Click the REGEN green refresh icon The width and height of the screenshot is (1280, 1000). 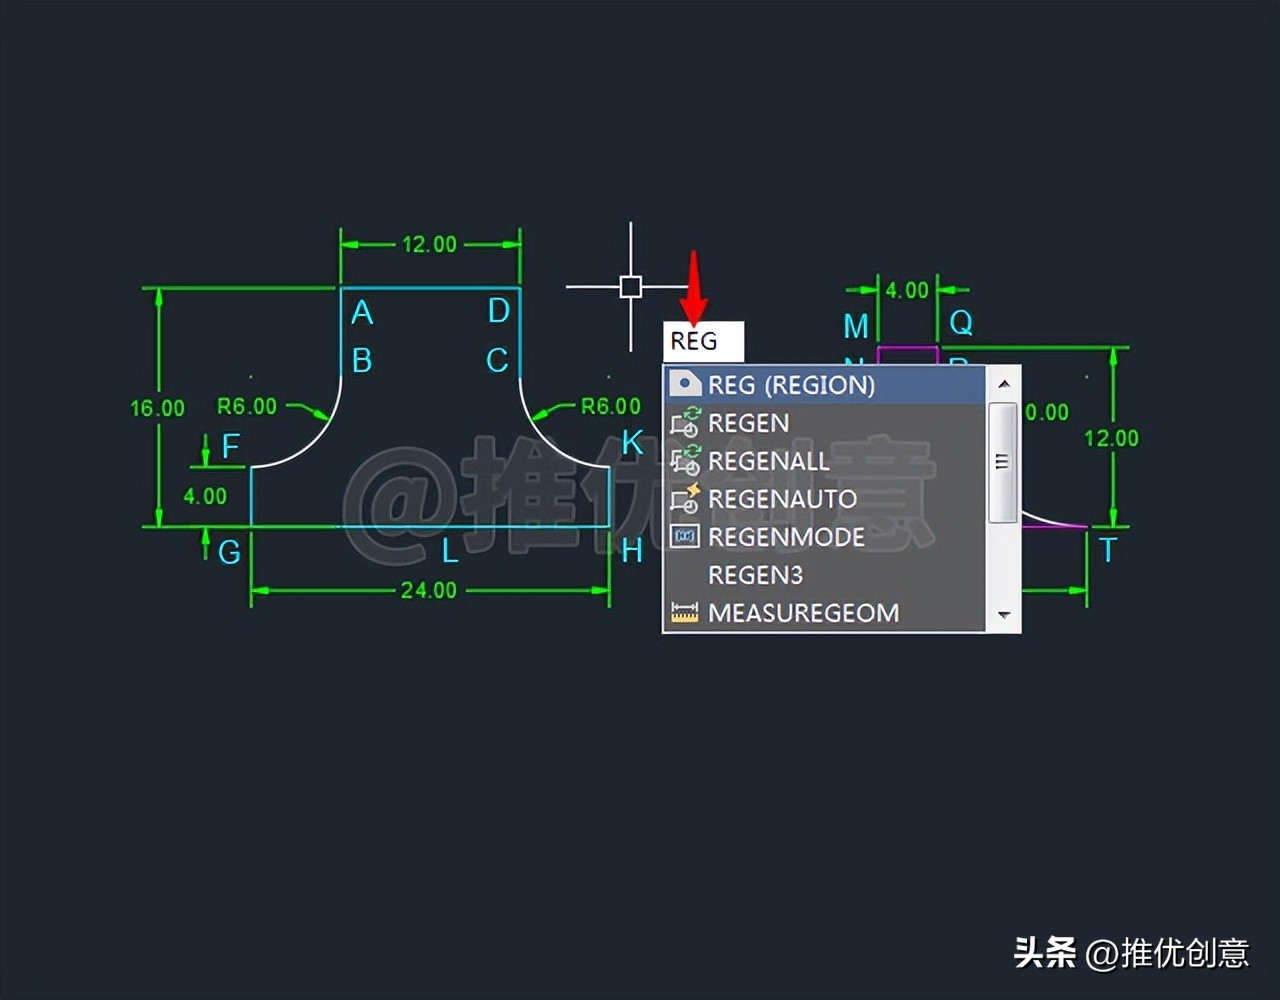pos(686,423)
